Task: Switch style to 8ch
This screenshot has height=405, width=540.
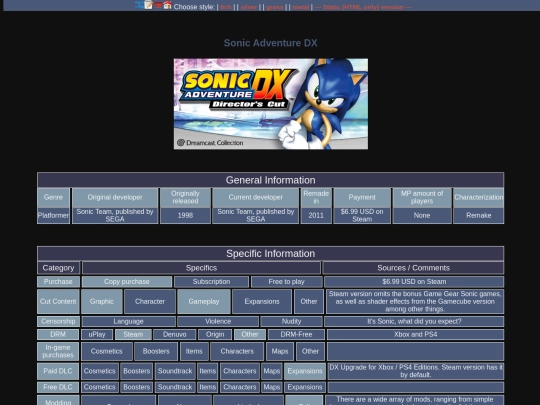Action: [x=226, y=7]
